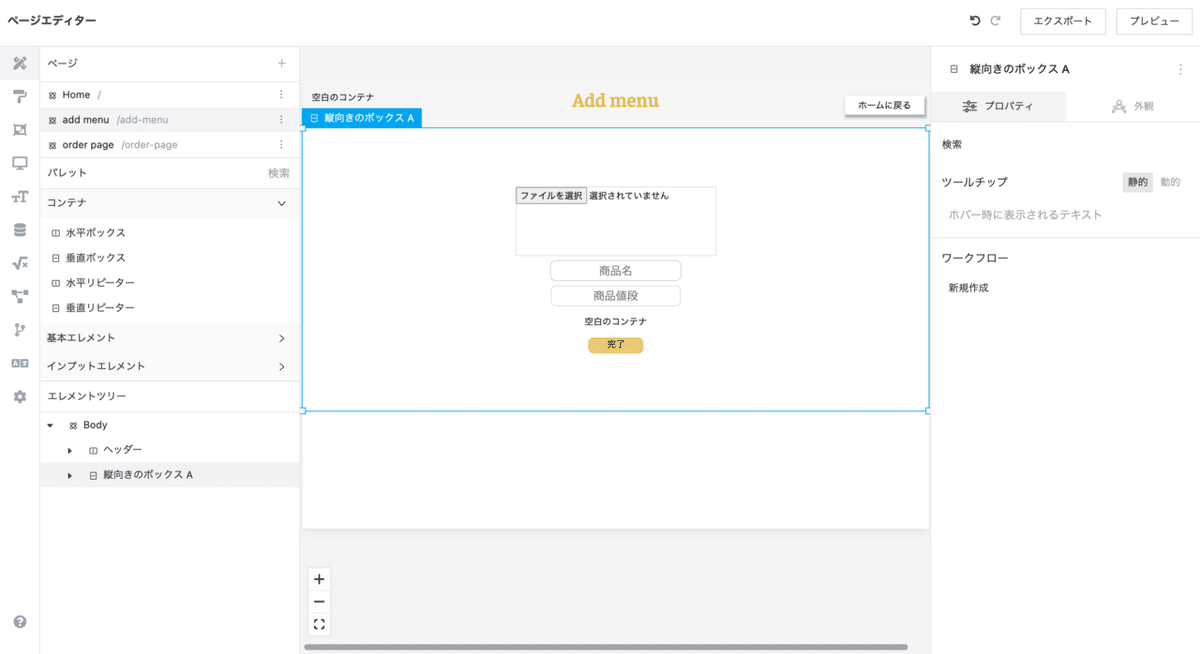Redo the last undone change
Viewport: 1200px width, 654px height.
coord(995,21)
